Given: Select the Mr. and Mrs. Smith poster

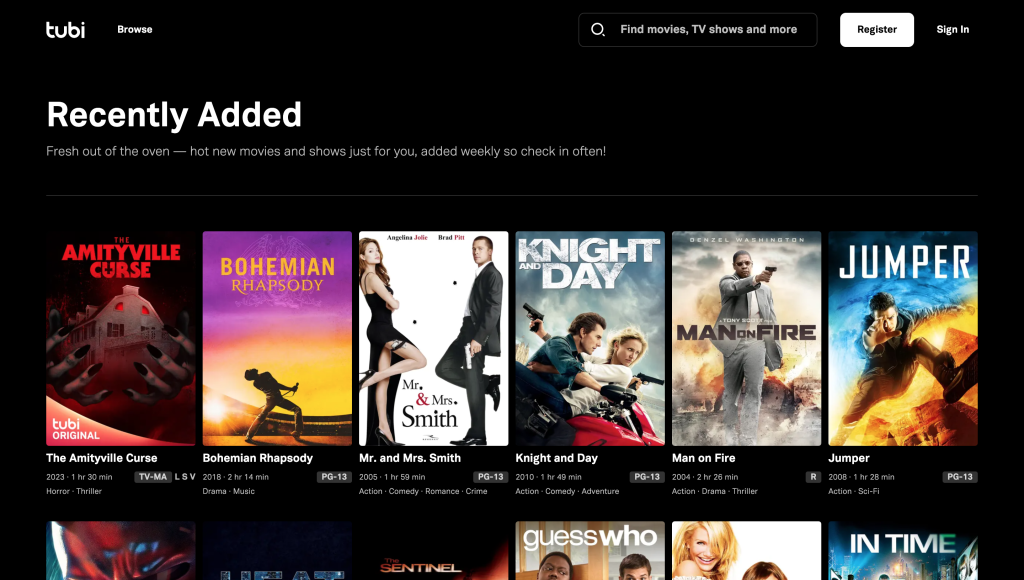Looking at the screenshot, I should [x=433, y=338].
